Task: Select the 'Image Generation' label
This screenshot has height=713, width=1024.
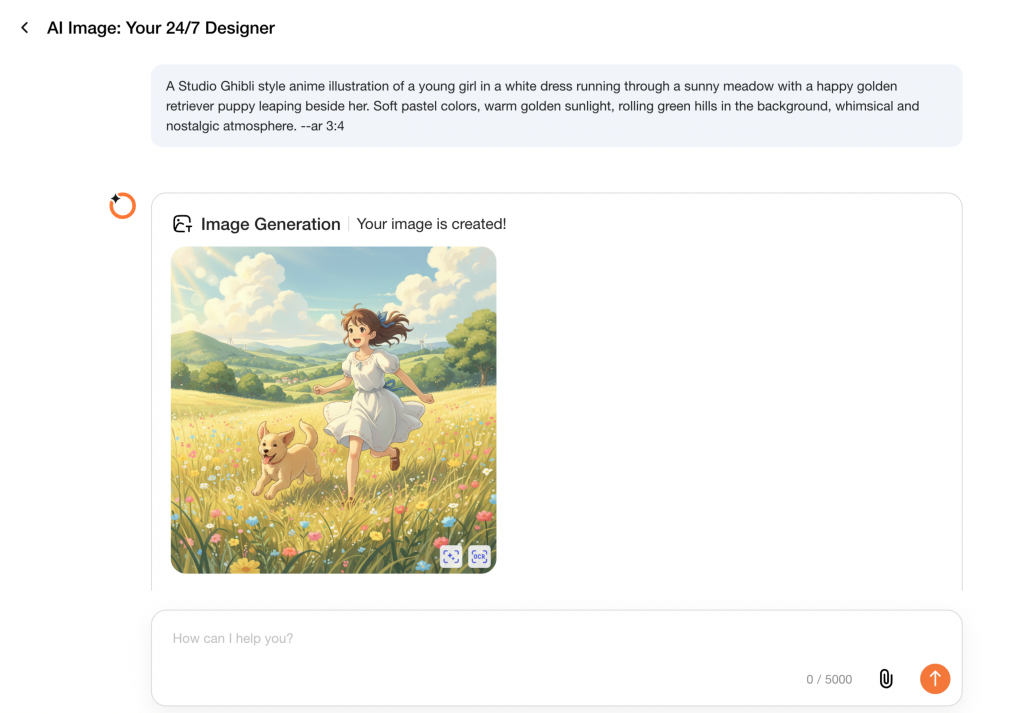Action: 270,223
